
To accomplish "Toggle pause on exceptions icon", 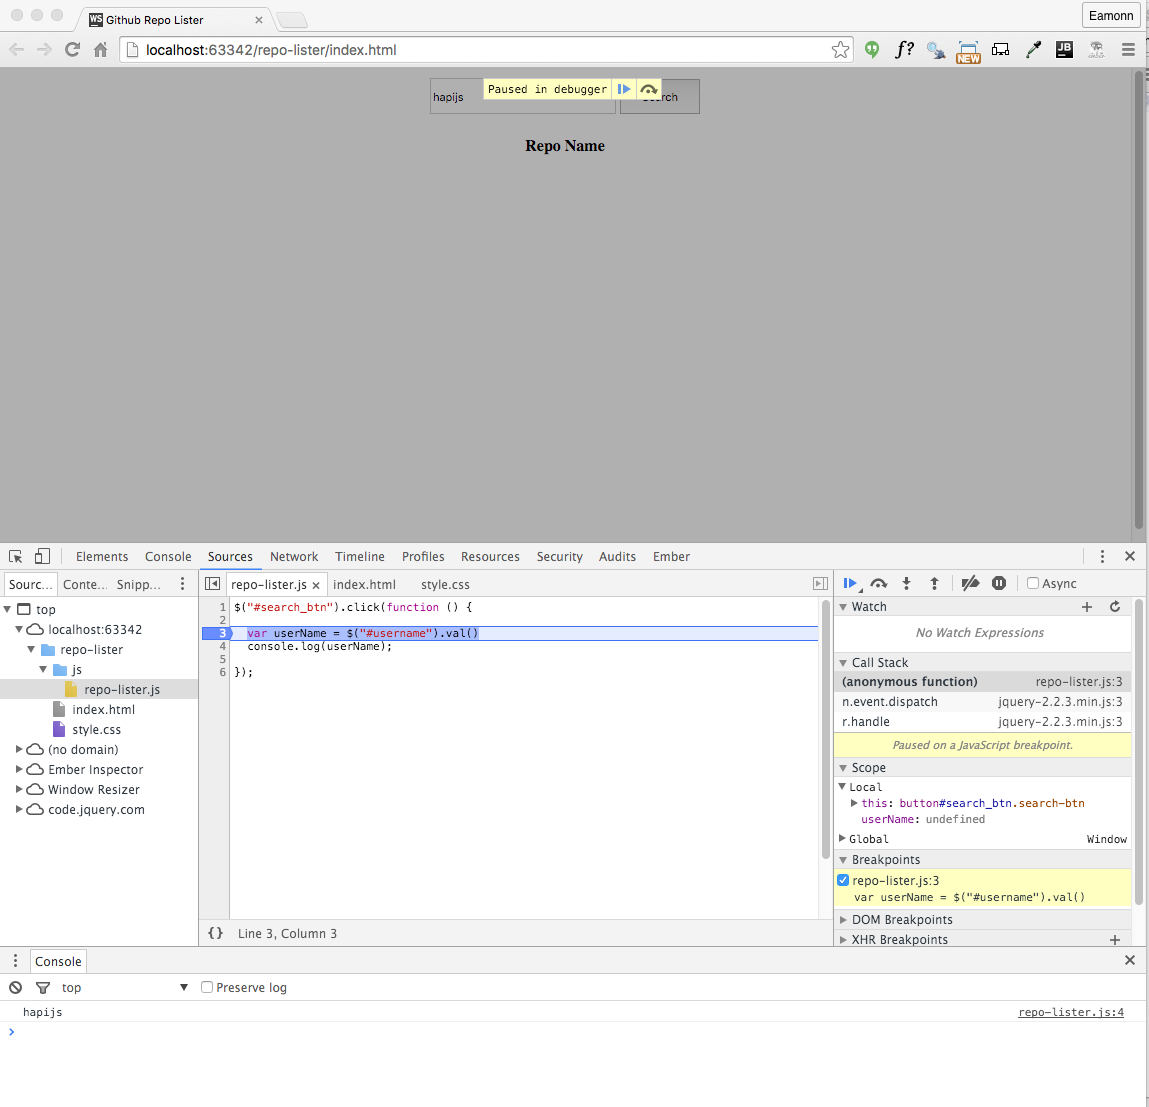I will point(998,584).
